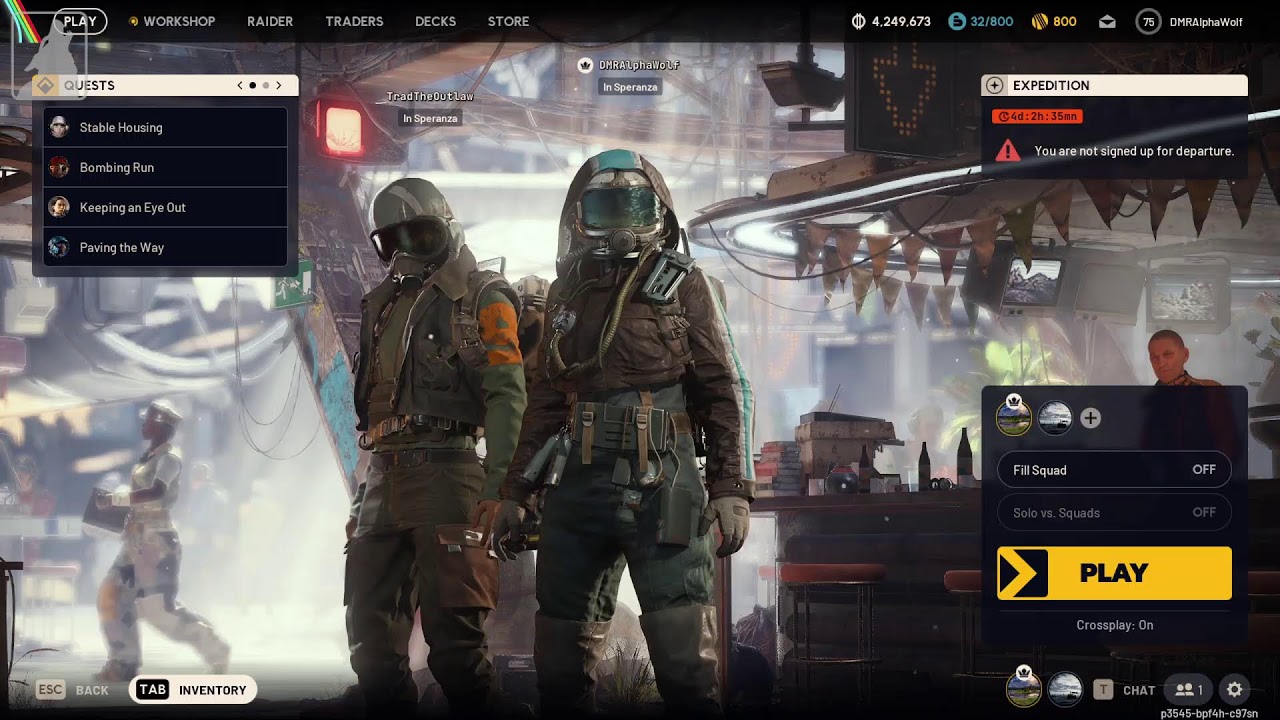Open the Keeping an Eye Out quest
This screenshot has height=720, width=1280.
(166, 207)
